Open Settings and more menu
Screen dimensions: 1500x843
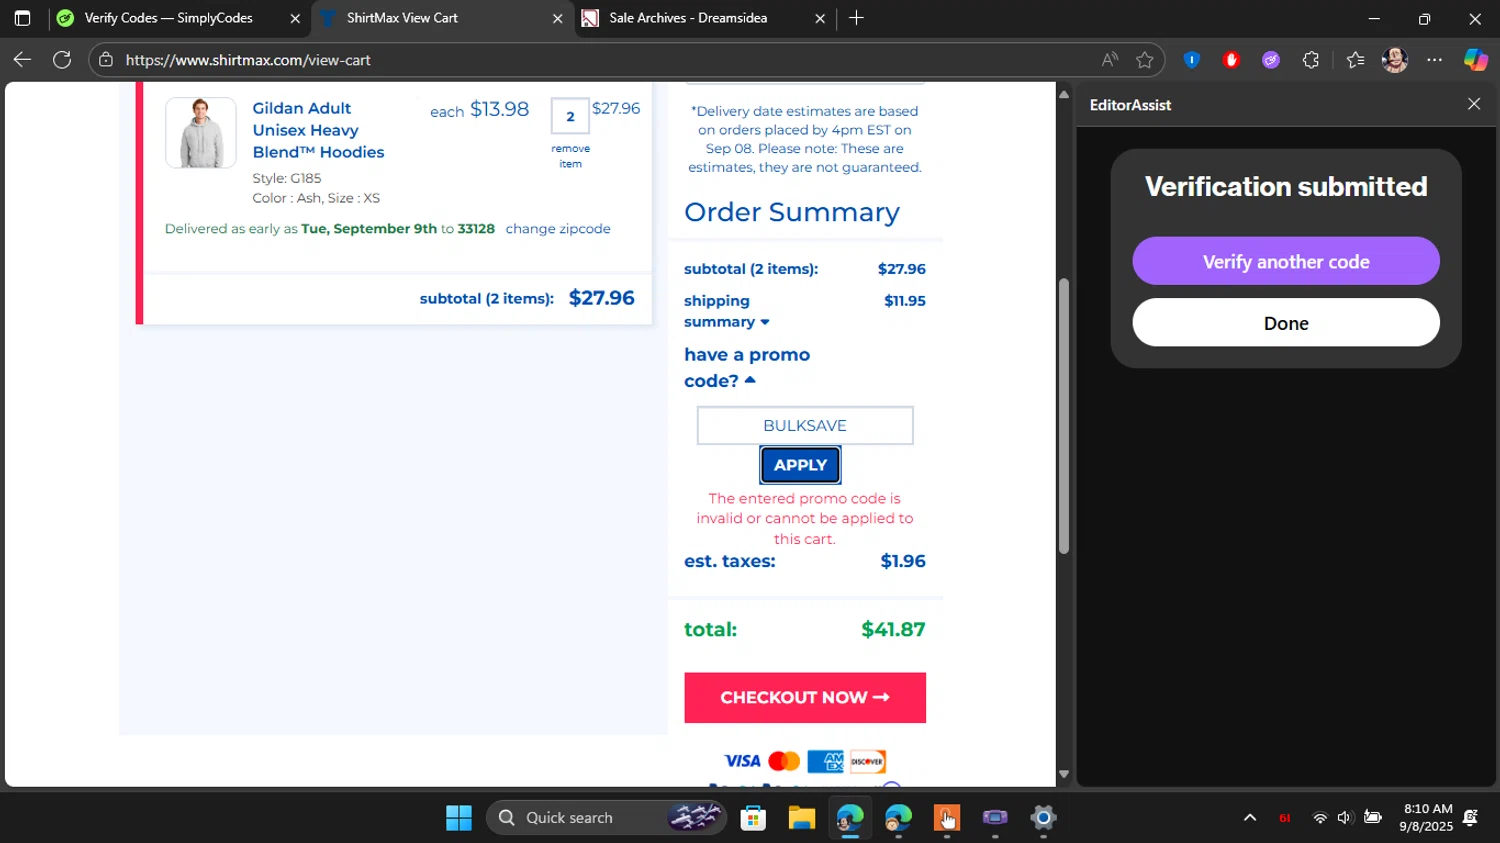click(x=1435, y=60)
